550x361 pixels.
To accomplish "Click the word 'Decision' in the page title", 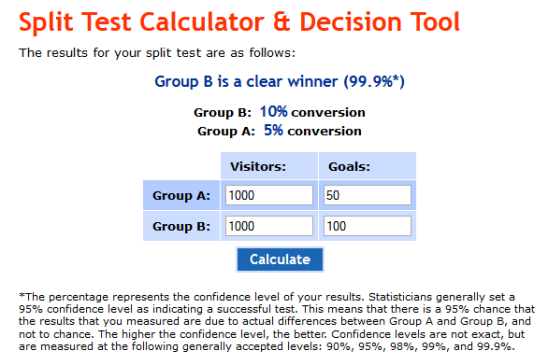I will pos(350,22).
